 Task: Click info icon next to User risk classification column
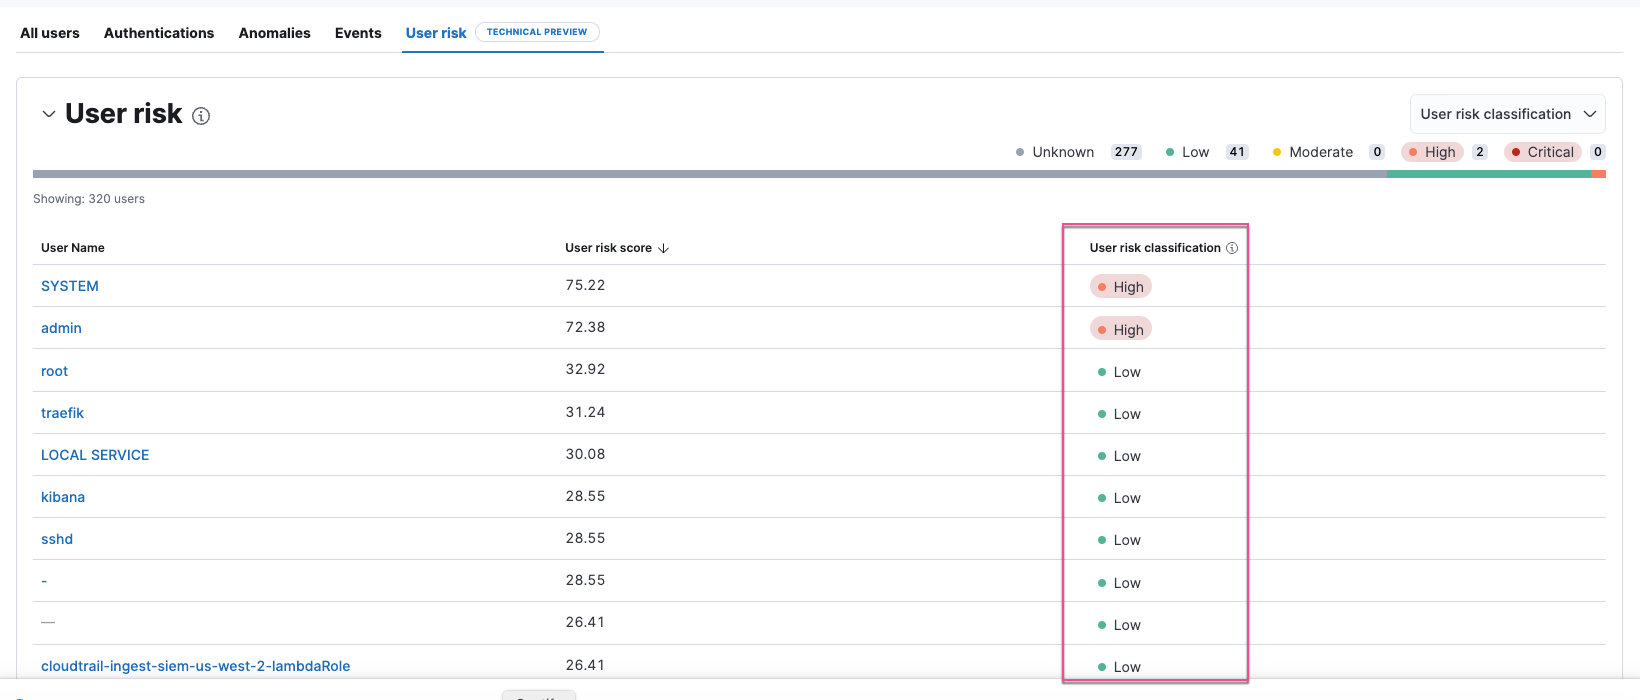1232,248
